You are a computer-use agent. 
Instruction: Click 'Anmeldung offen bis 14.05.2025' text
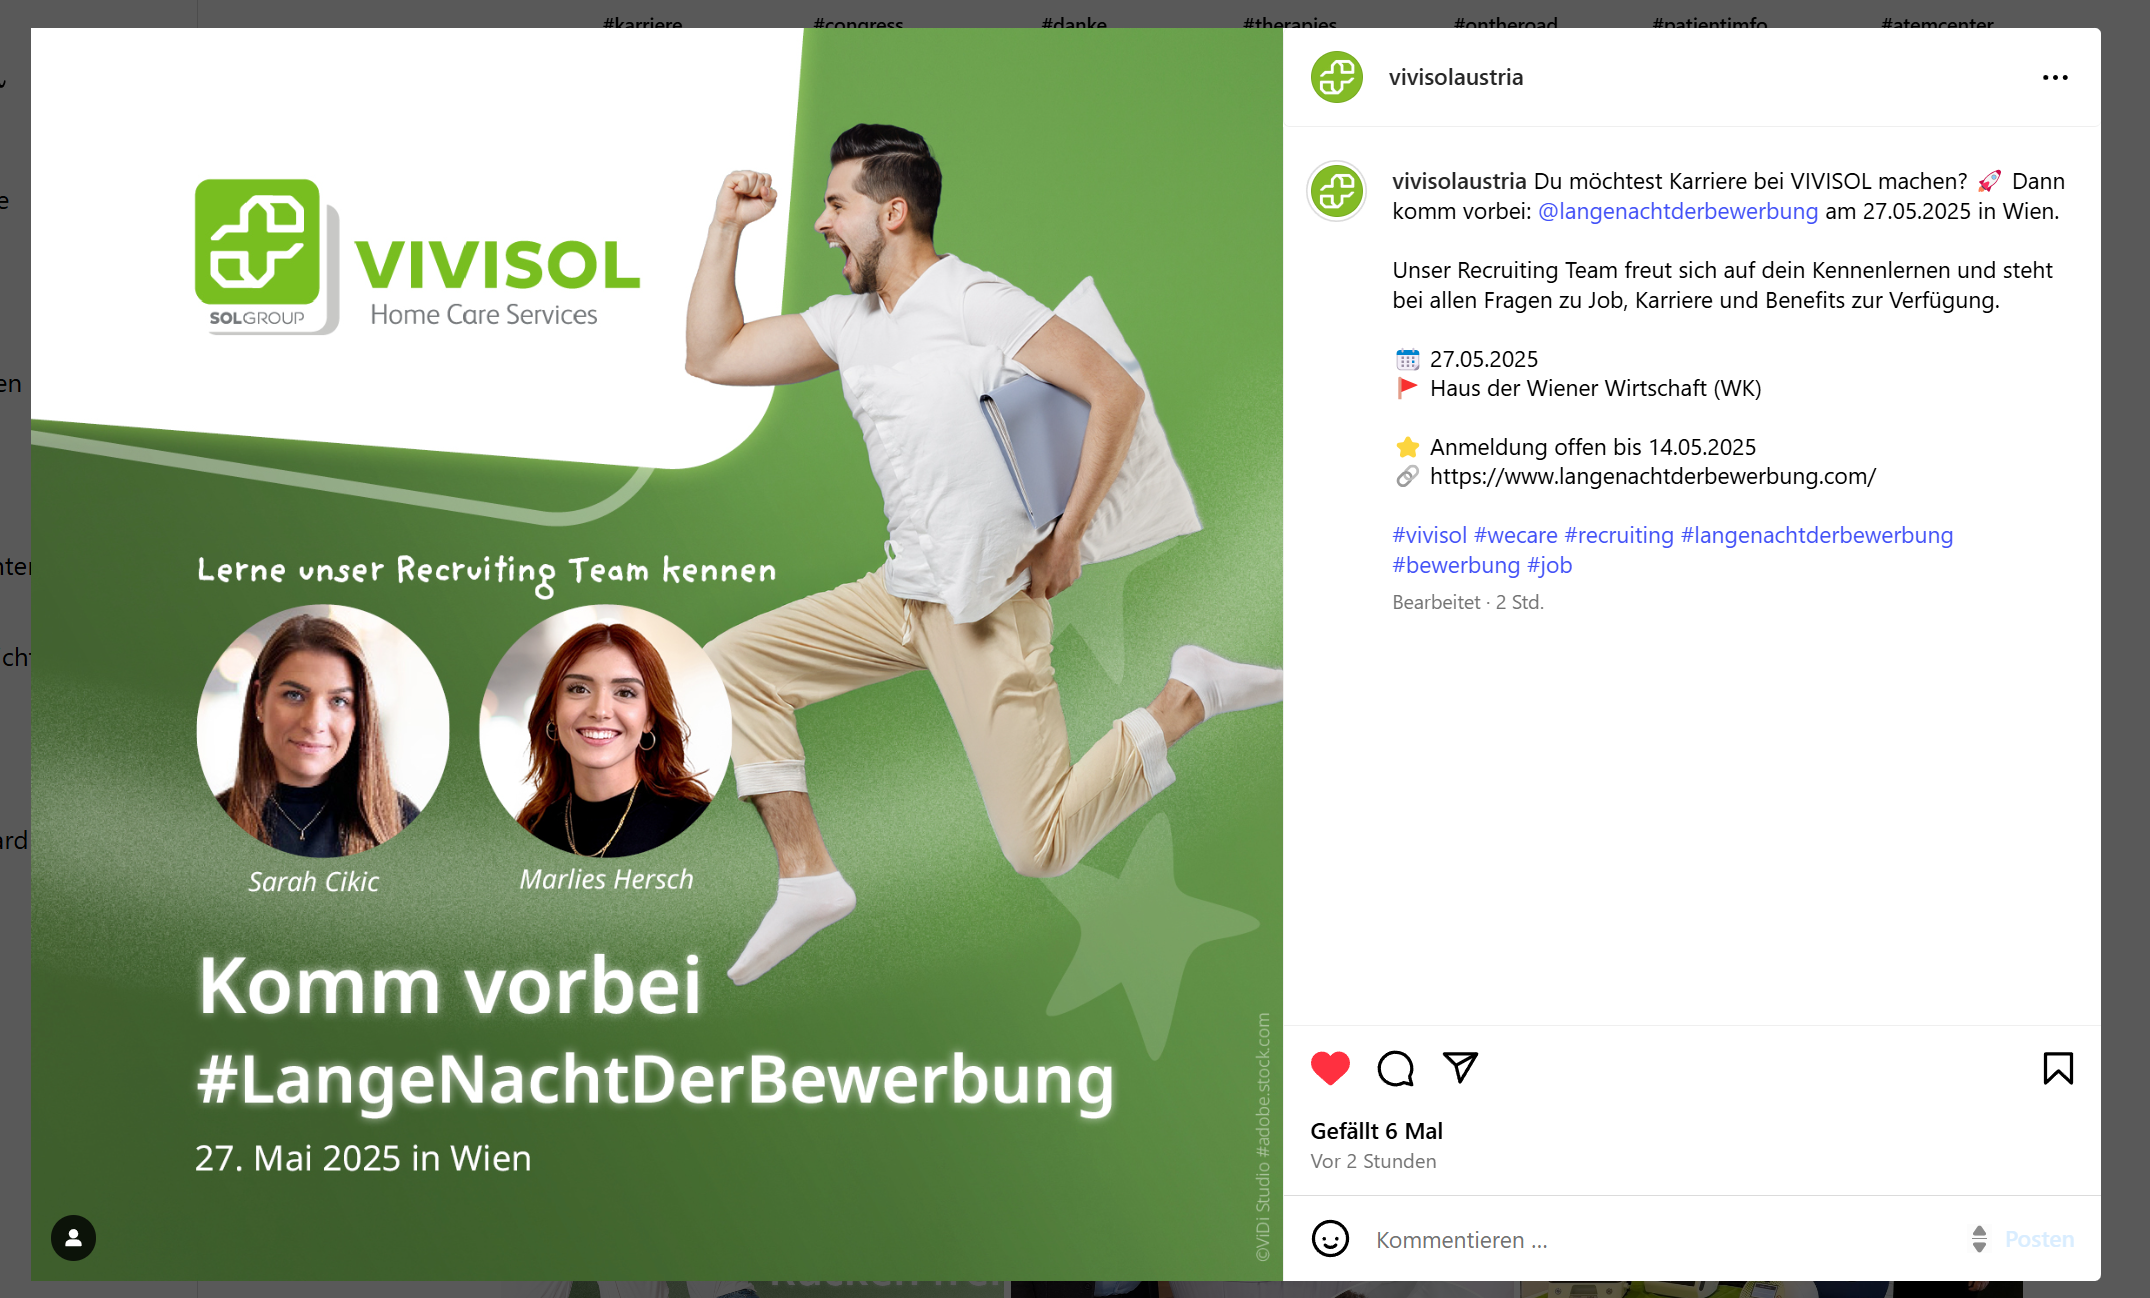(1593, 447)
